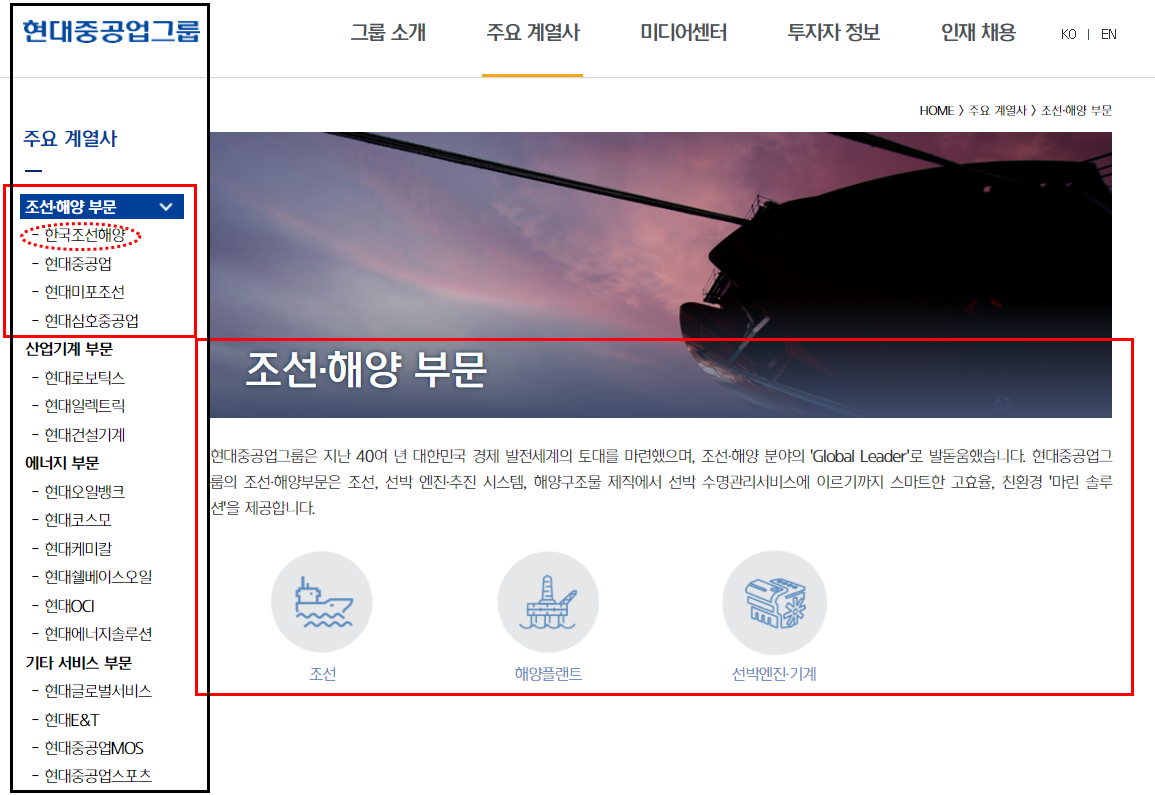1155x795 pixels.
Task: Select 현대삼호중공업 in sidebar
Action: [x=91, y=321]
